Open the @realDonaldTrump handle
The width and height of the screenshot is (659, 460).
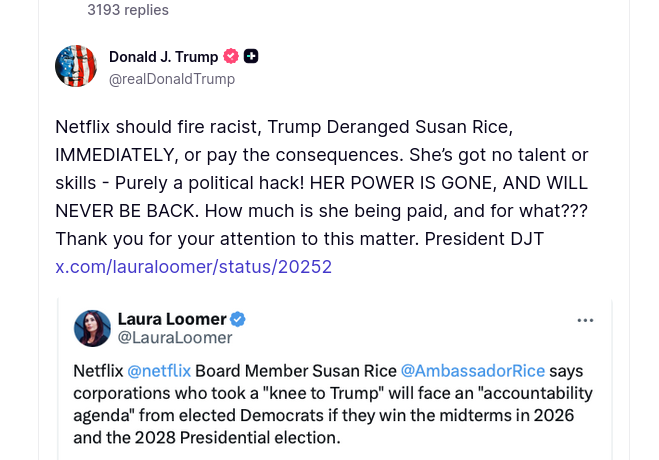tap(171, 78)
